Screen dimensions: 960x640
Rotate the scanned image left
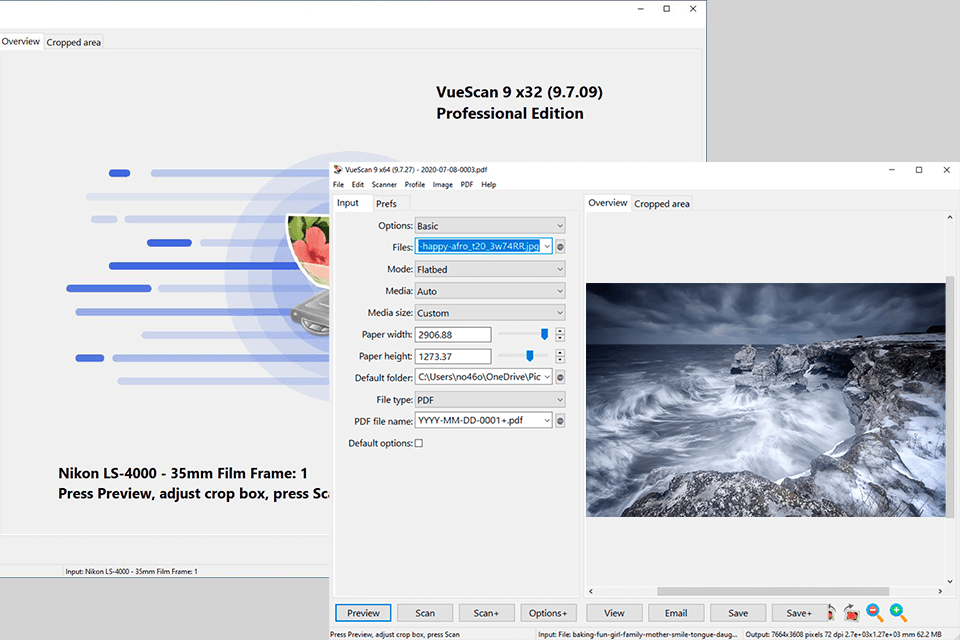tap(832, 613)
